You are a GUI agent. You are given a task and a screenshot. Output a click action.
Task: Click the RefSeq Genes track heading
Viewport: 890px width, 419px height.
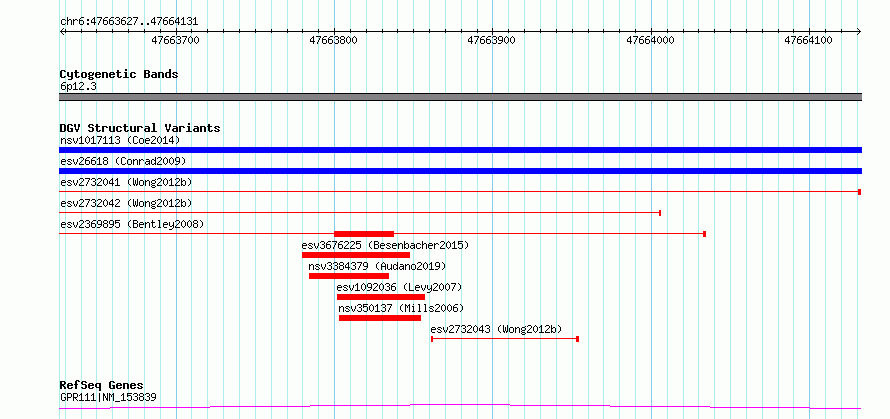(102, 386)
